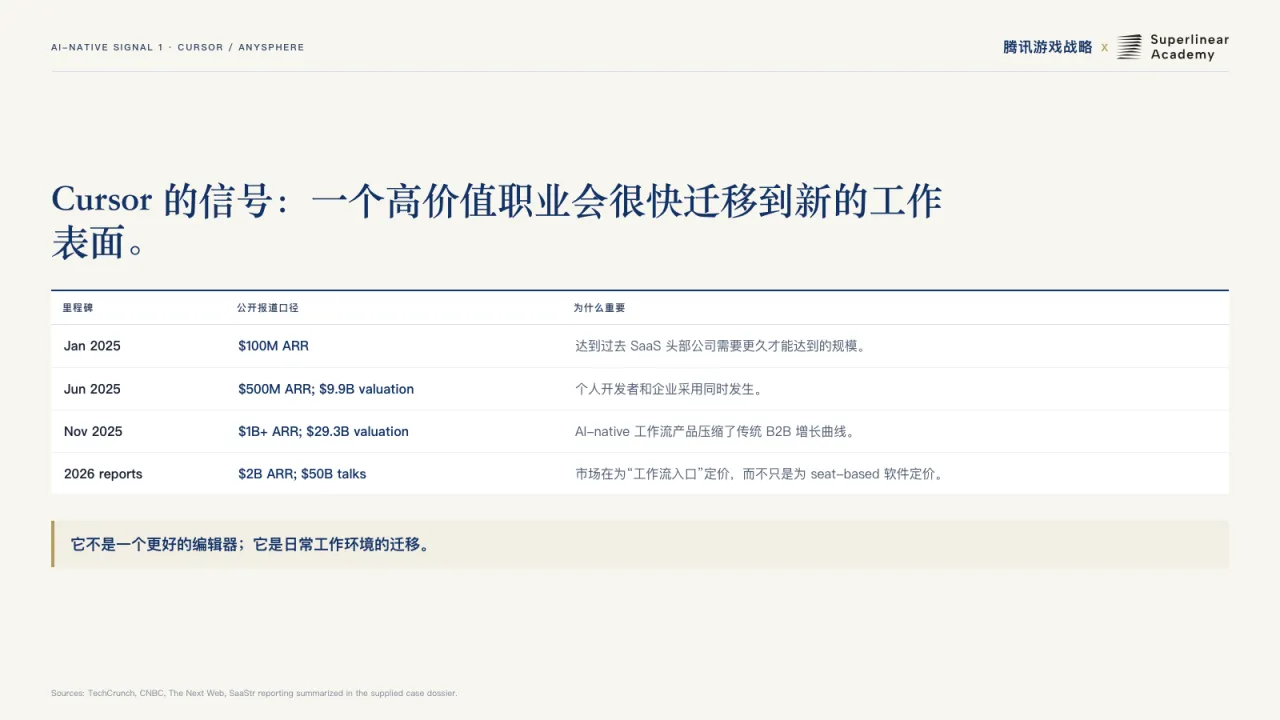This screenshot has height=720, width=1280.
Task: Select the Jan 2025 milestone cell
Action: pos(92,346)
